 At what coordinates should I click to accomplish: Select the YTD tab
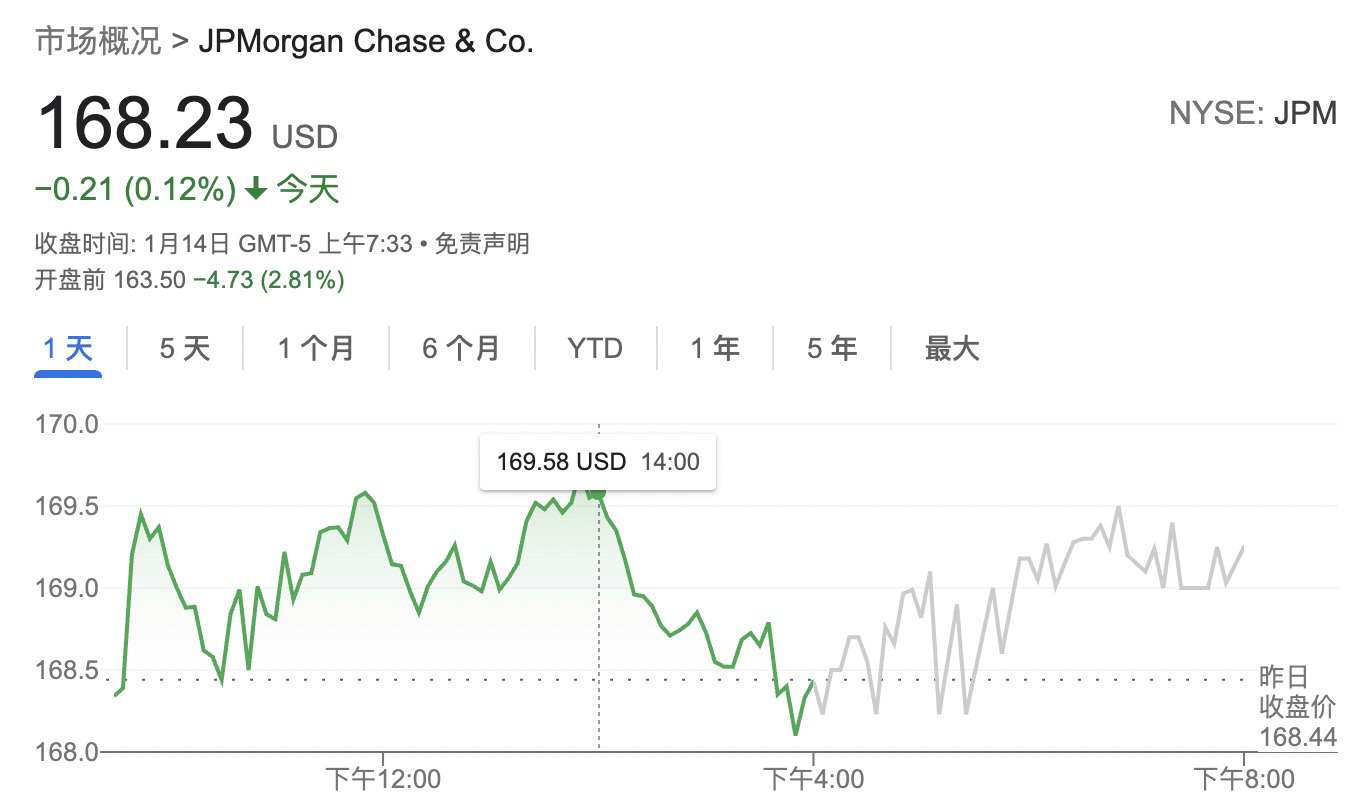click(x=595, y=349)
